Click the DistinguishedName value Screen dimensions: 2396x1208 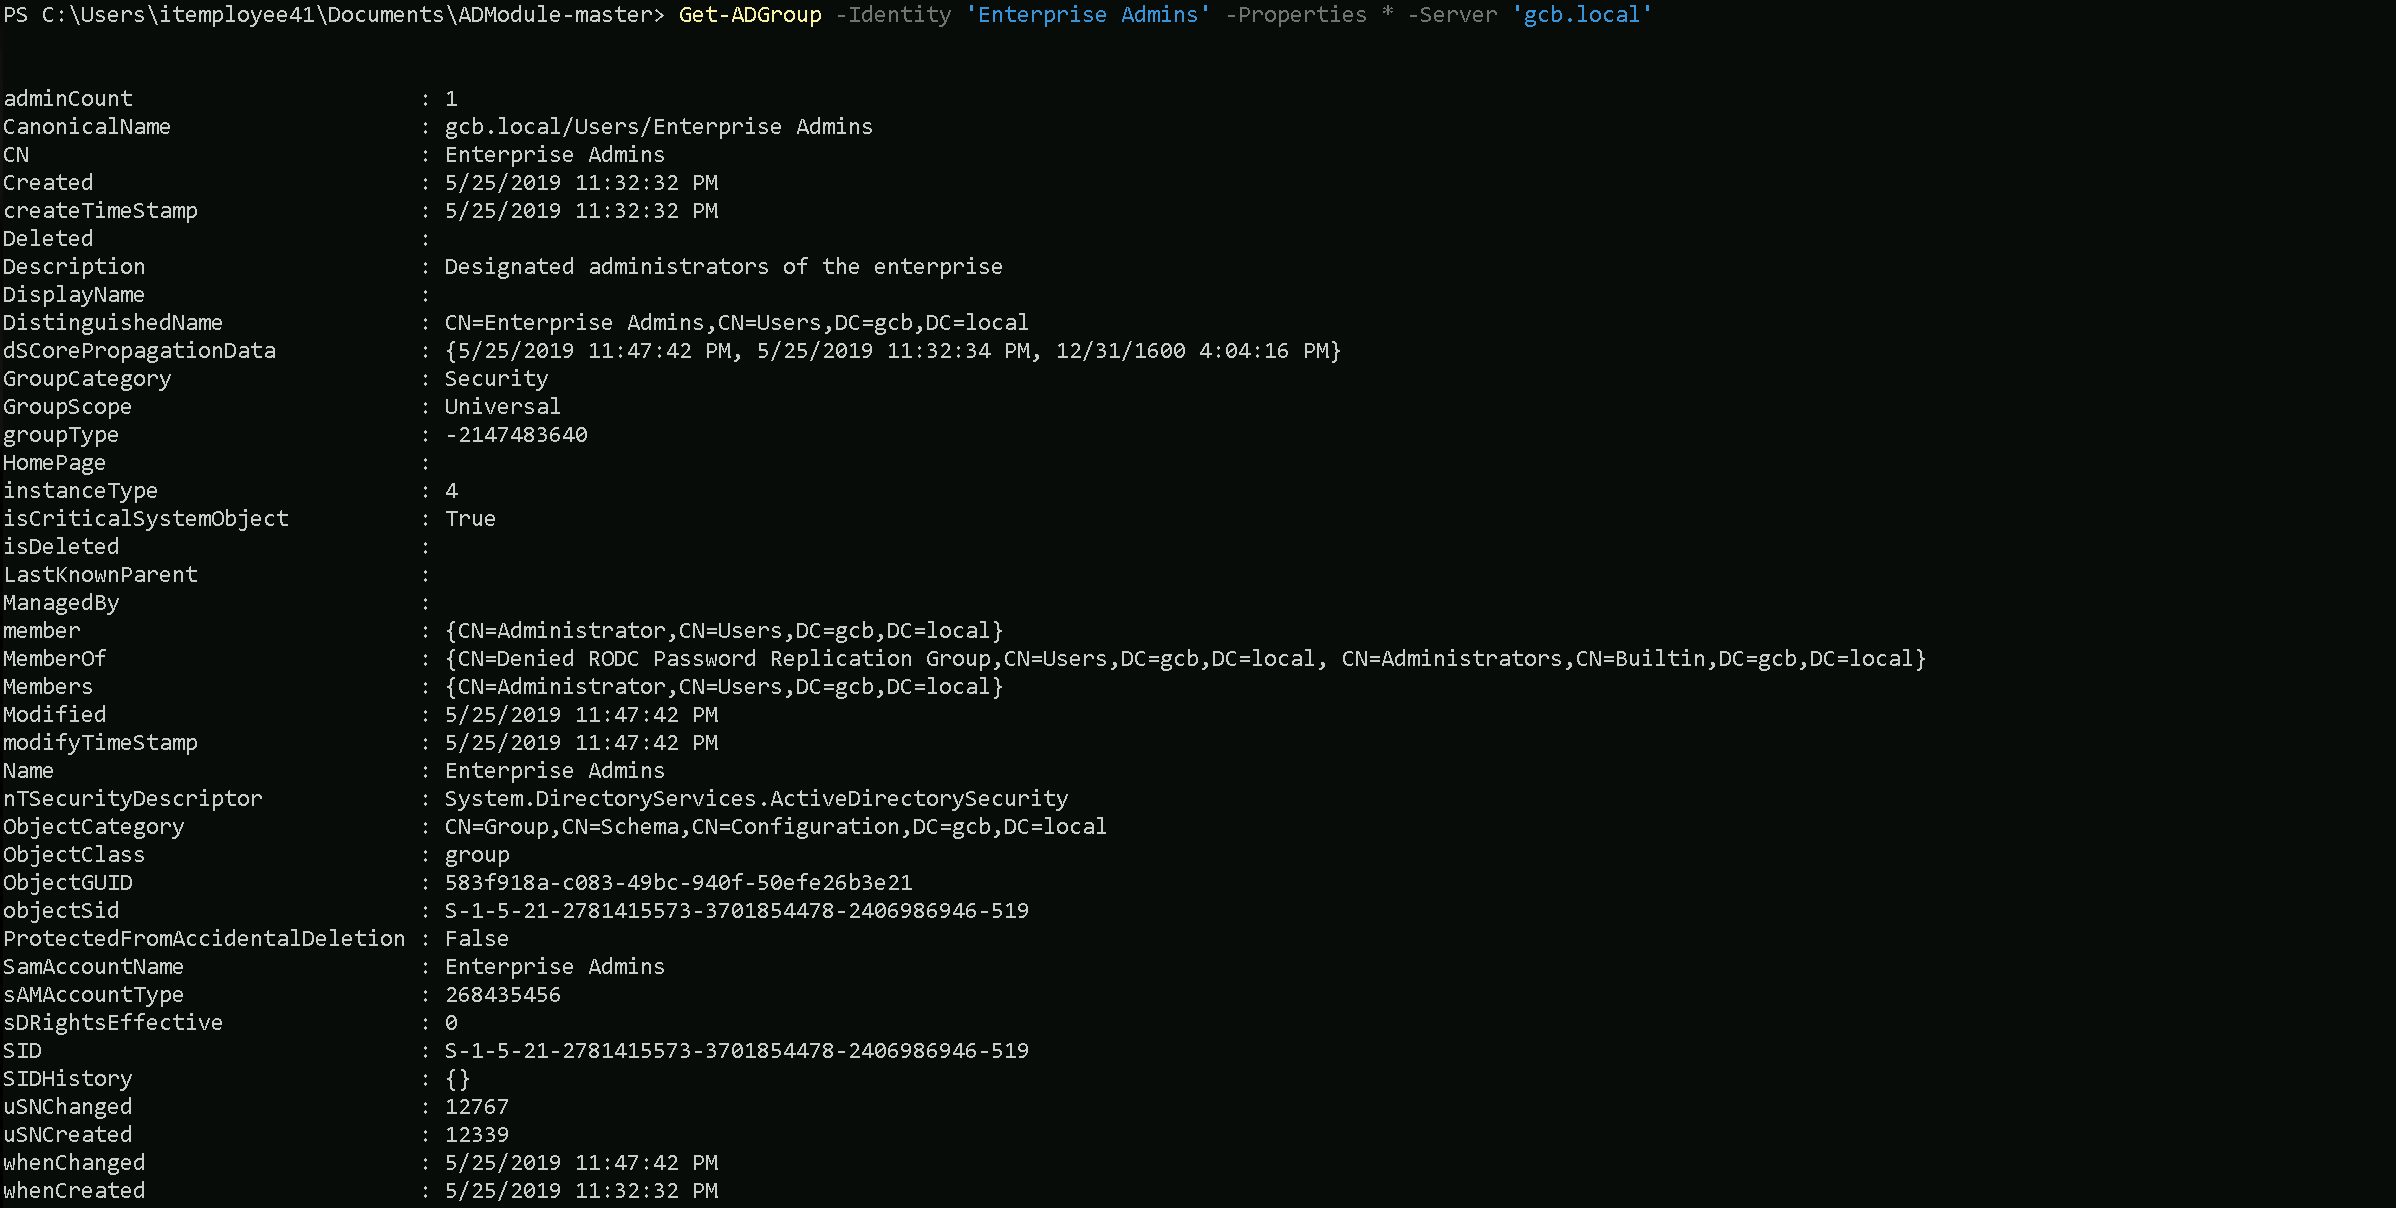[x=736, y=323]
